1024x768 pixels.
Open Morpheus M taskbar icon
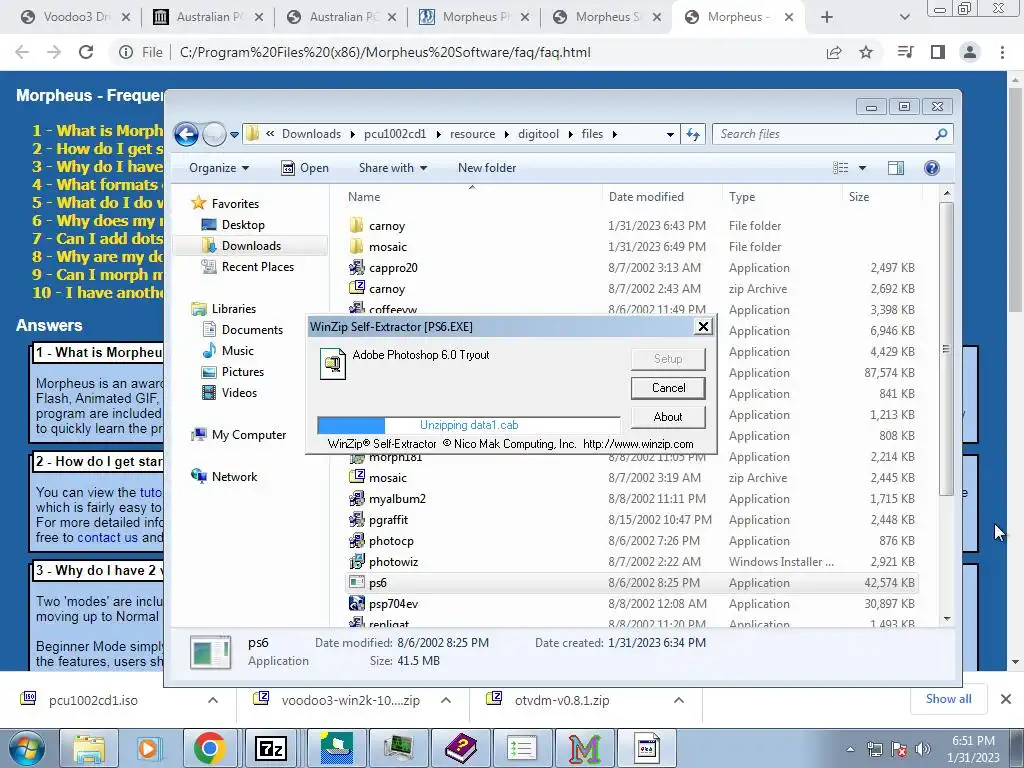[585, 748]
